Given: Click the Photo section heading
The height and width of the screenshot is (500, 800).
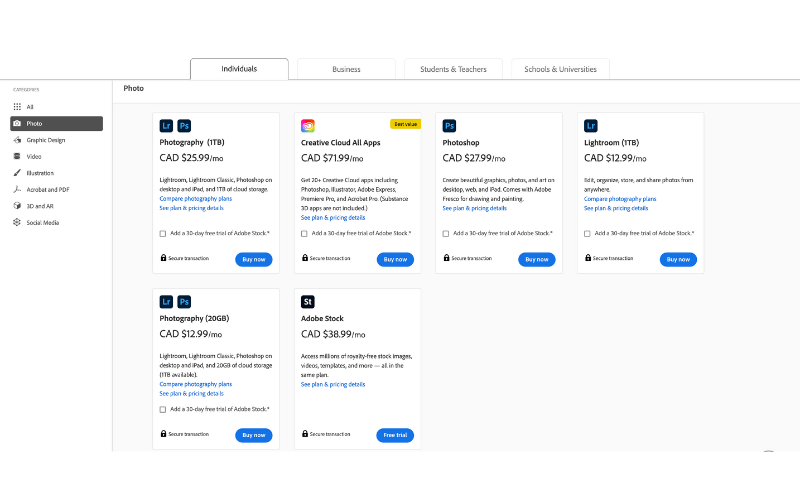Looking at the screenshot, I should 134,88.
